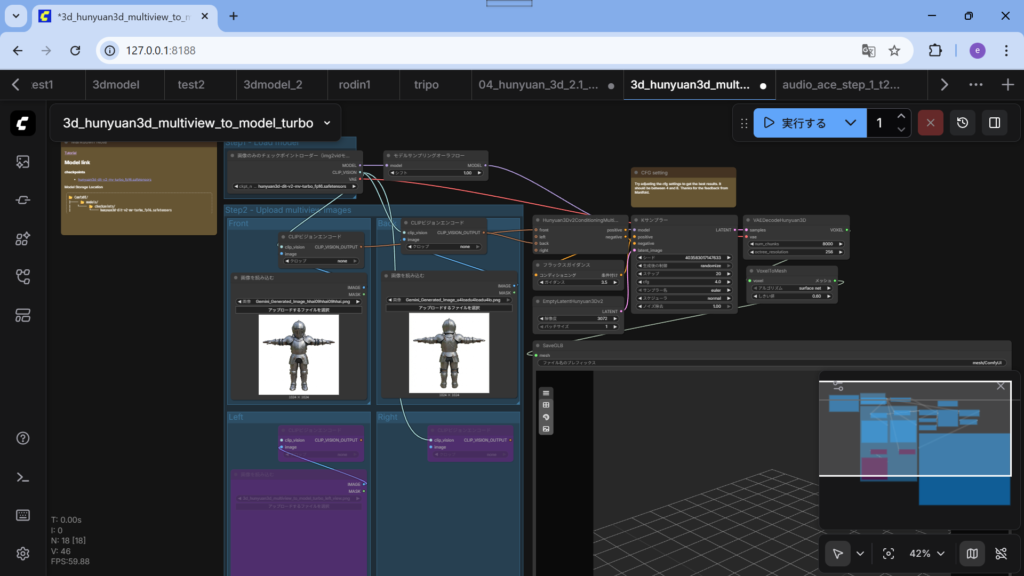This screenshot has width=1024, height=576.
Task: Toggle the minimap visibility button
Action: point(970,553)
